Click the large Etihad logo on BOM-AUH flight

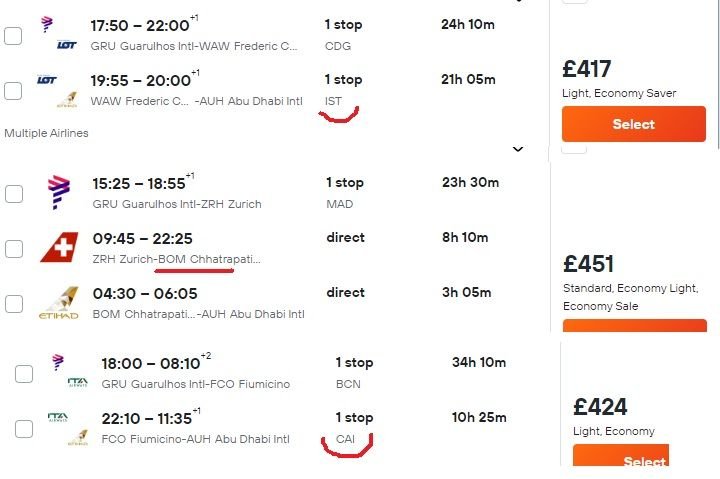59,303
